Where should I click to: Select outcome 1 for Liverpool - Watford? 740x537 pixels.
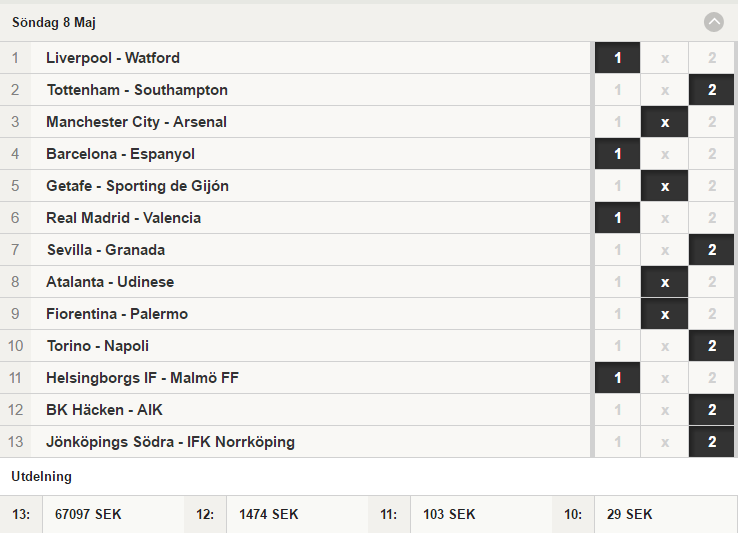coord(617,58)
